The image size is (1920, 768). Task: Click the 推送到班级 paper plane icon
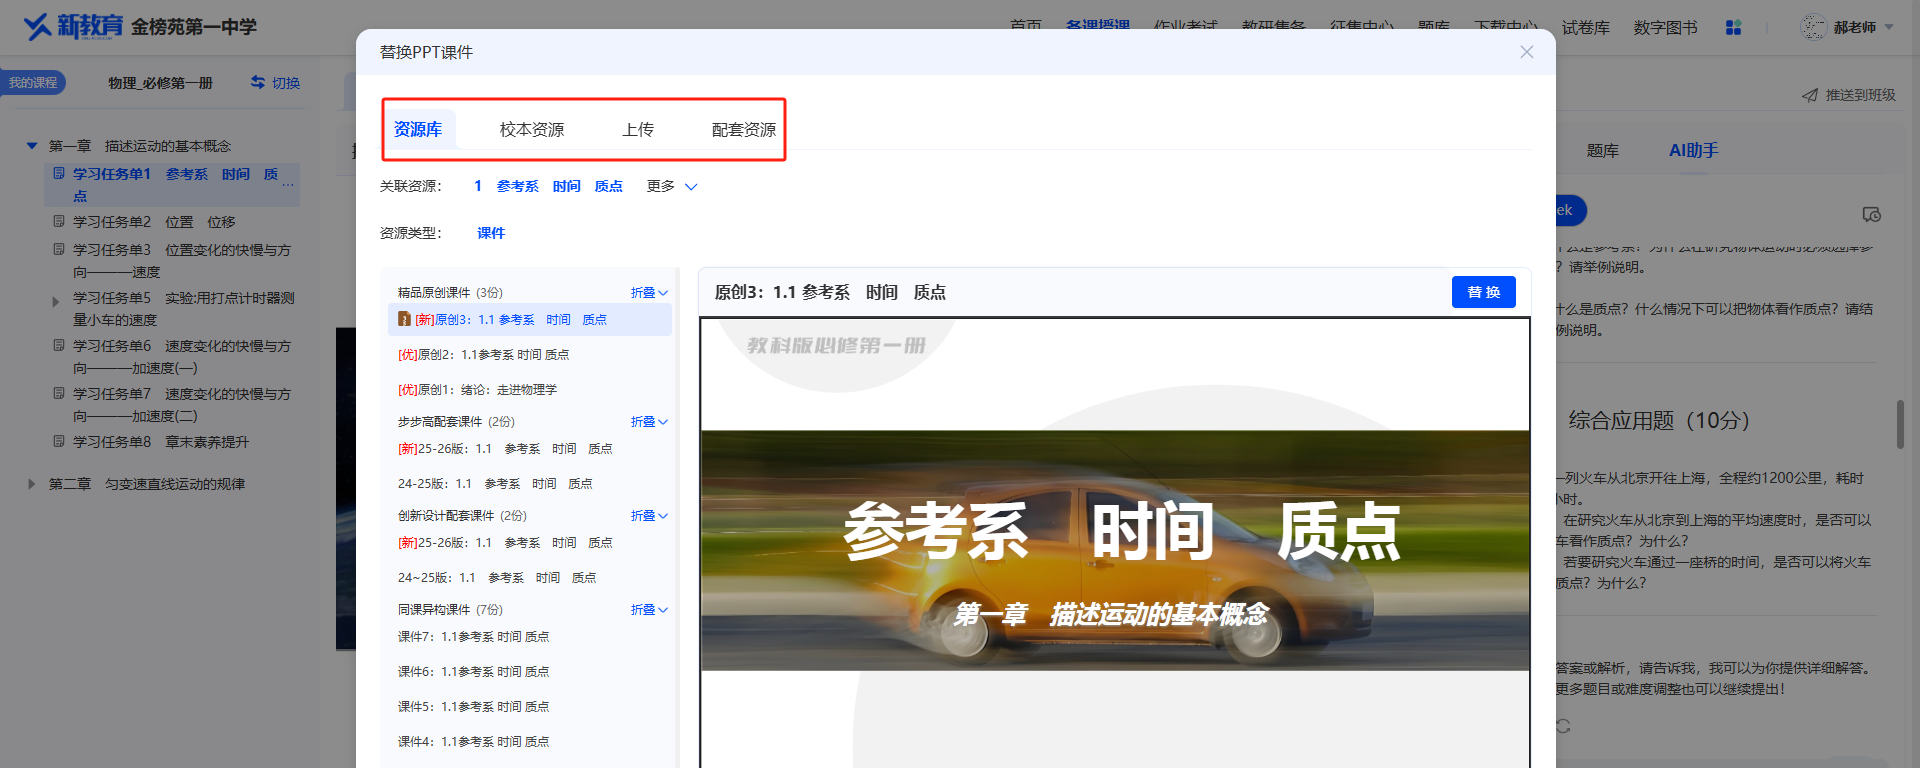pos(1810,95)
